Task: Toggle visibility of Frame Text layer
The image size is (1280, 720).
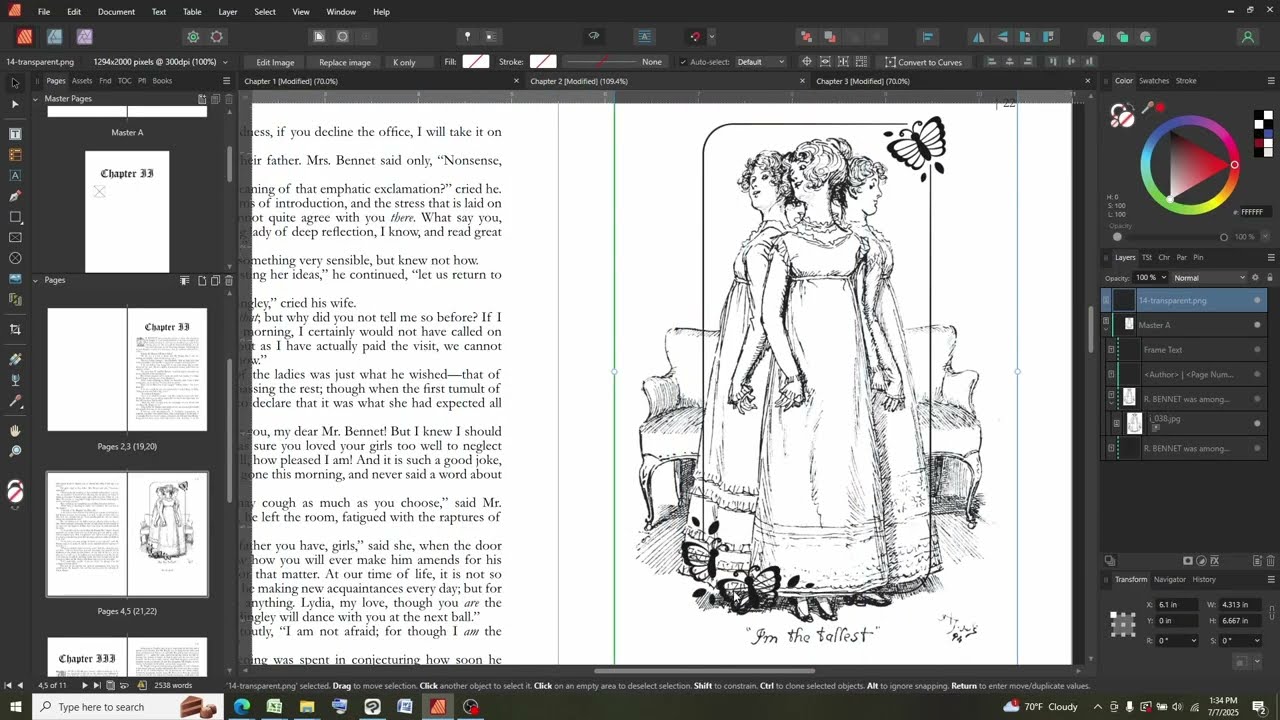Action: (x=1257, y=350)
